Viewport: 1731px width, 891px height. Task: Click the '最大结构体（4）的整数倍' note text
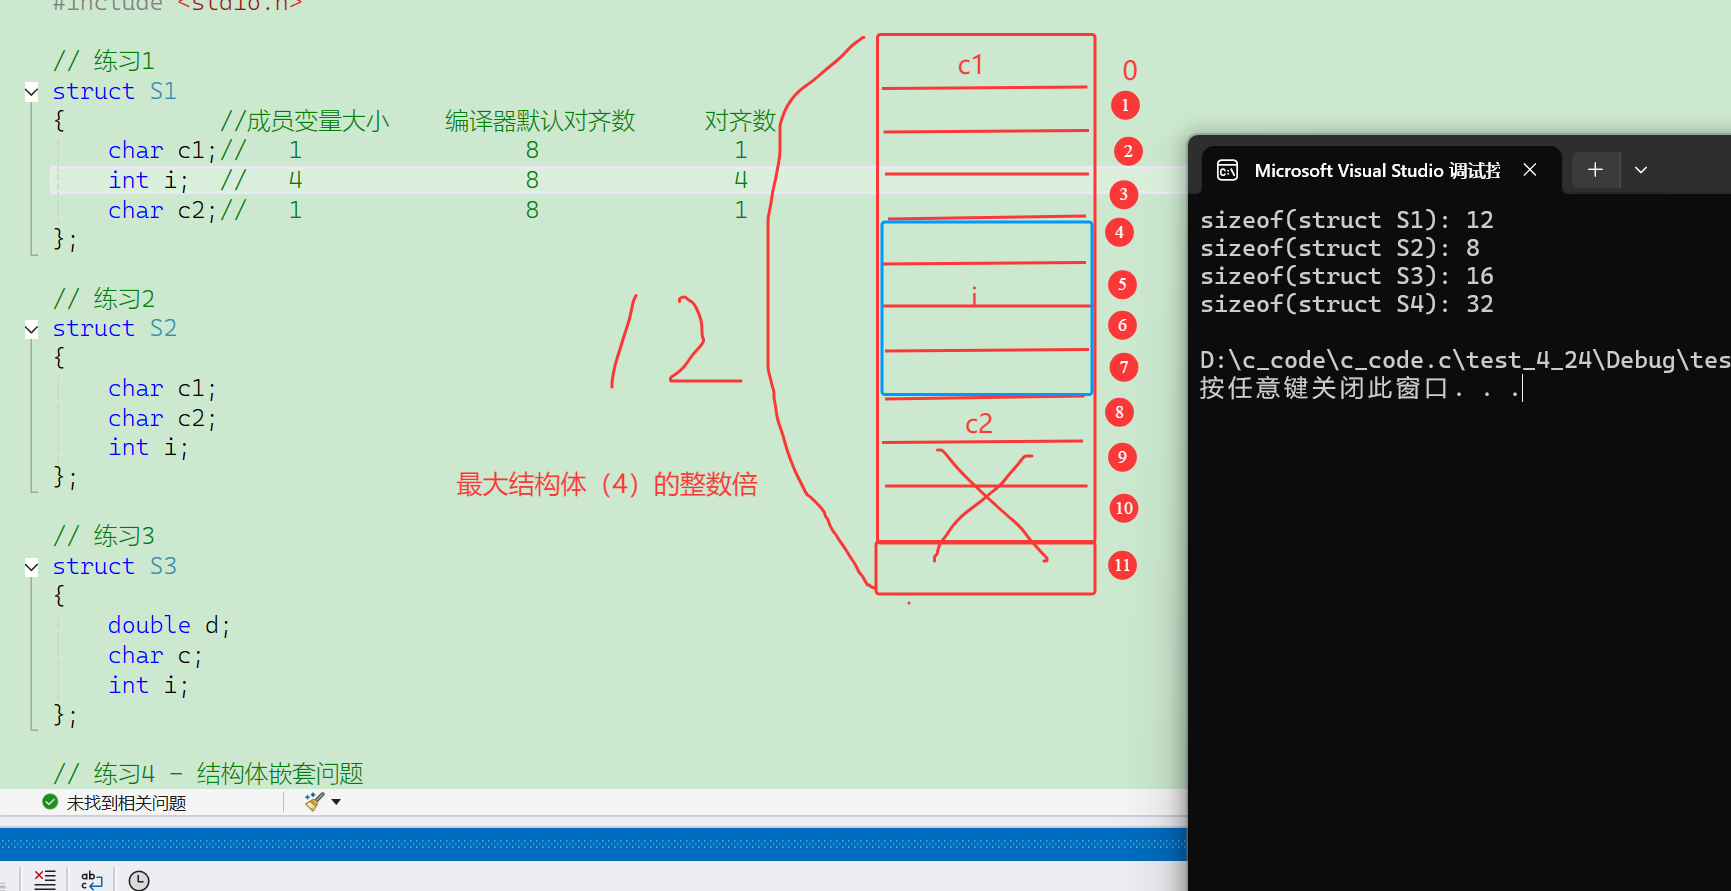pos(607,485)
